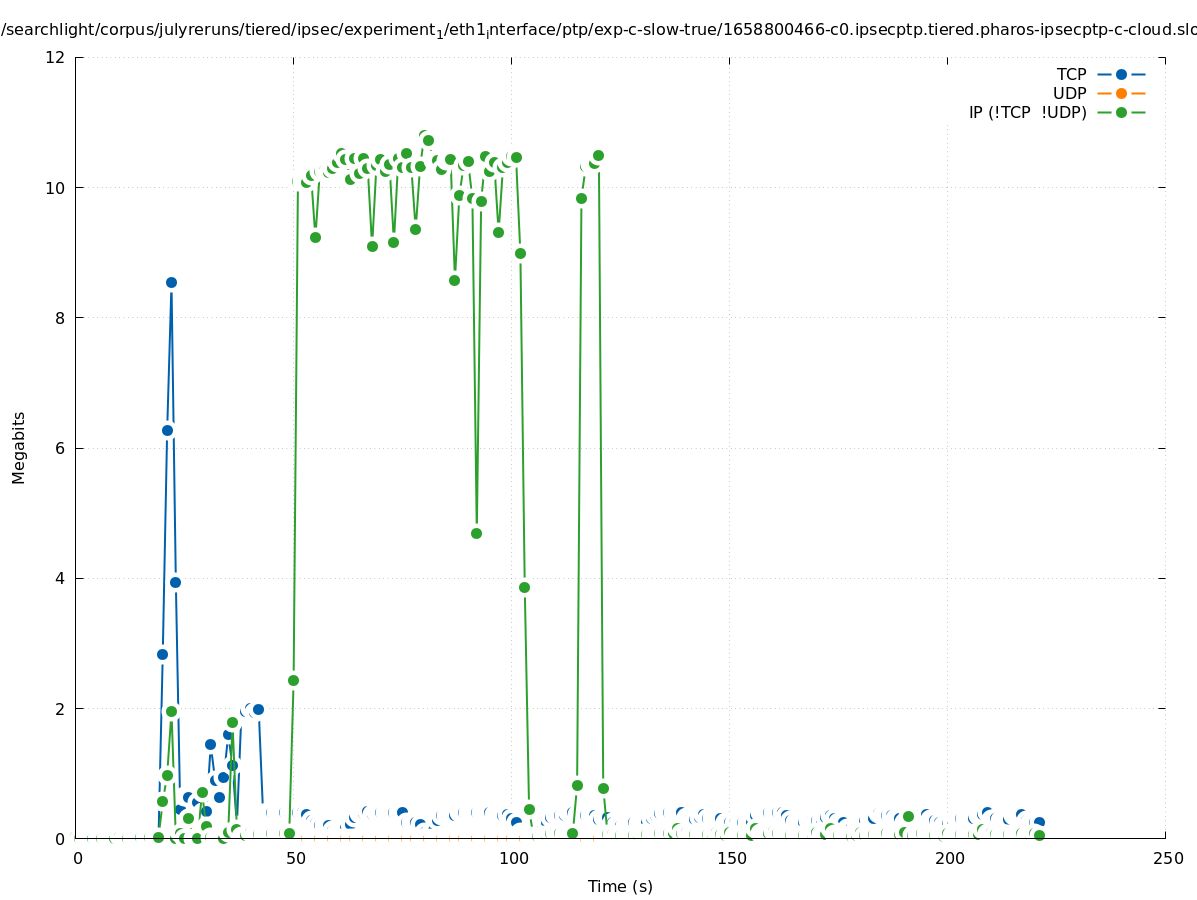The image size is (1197, 900).
Task: Click the last blue TCP point at 220 seconds
Action: point(1039,822)
